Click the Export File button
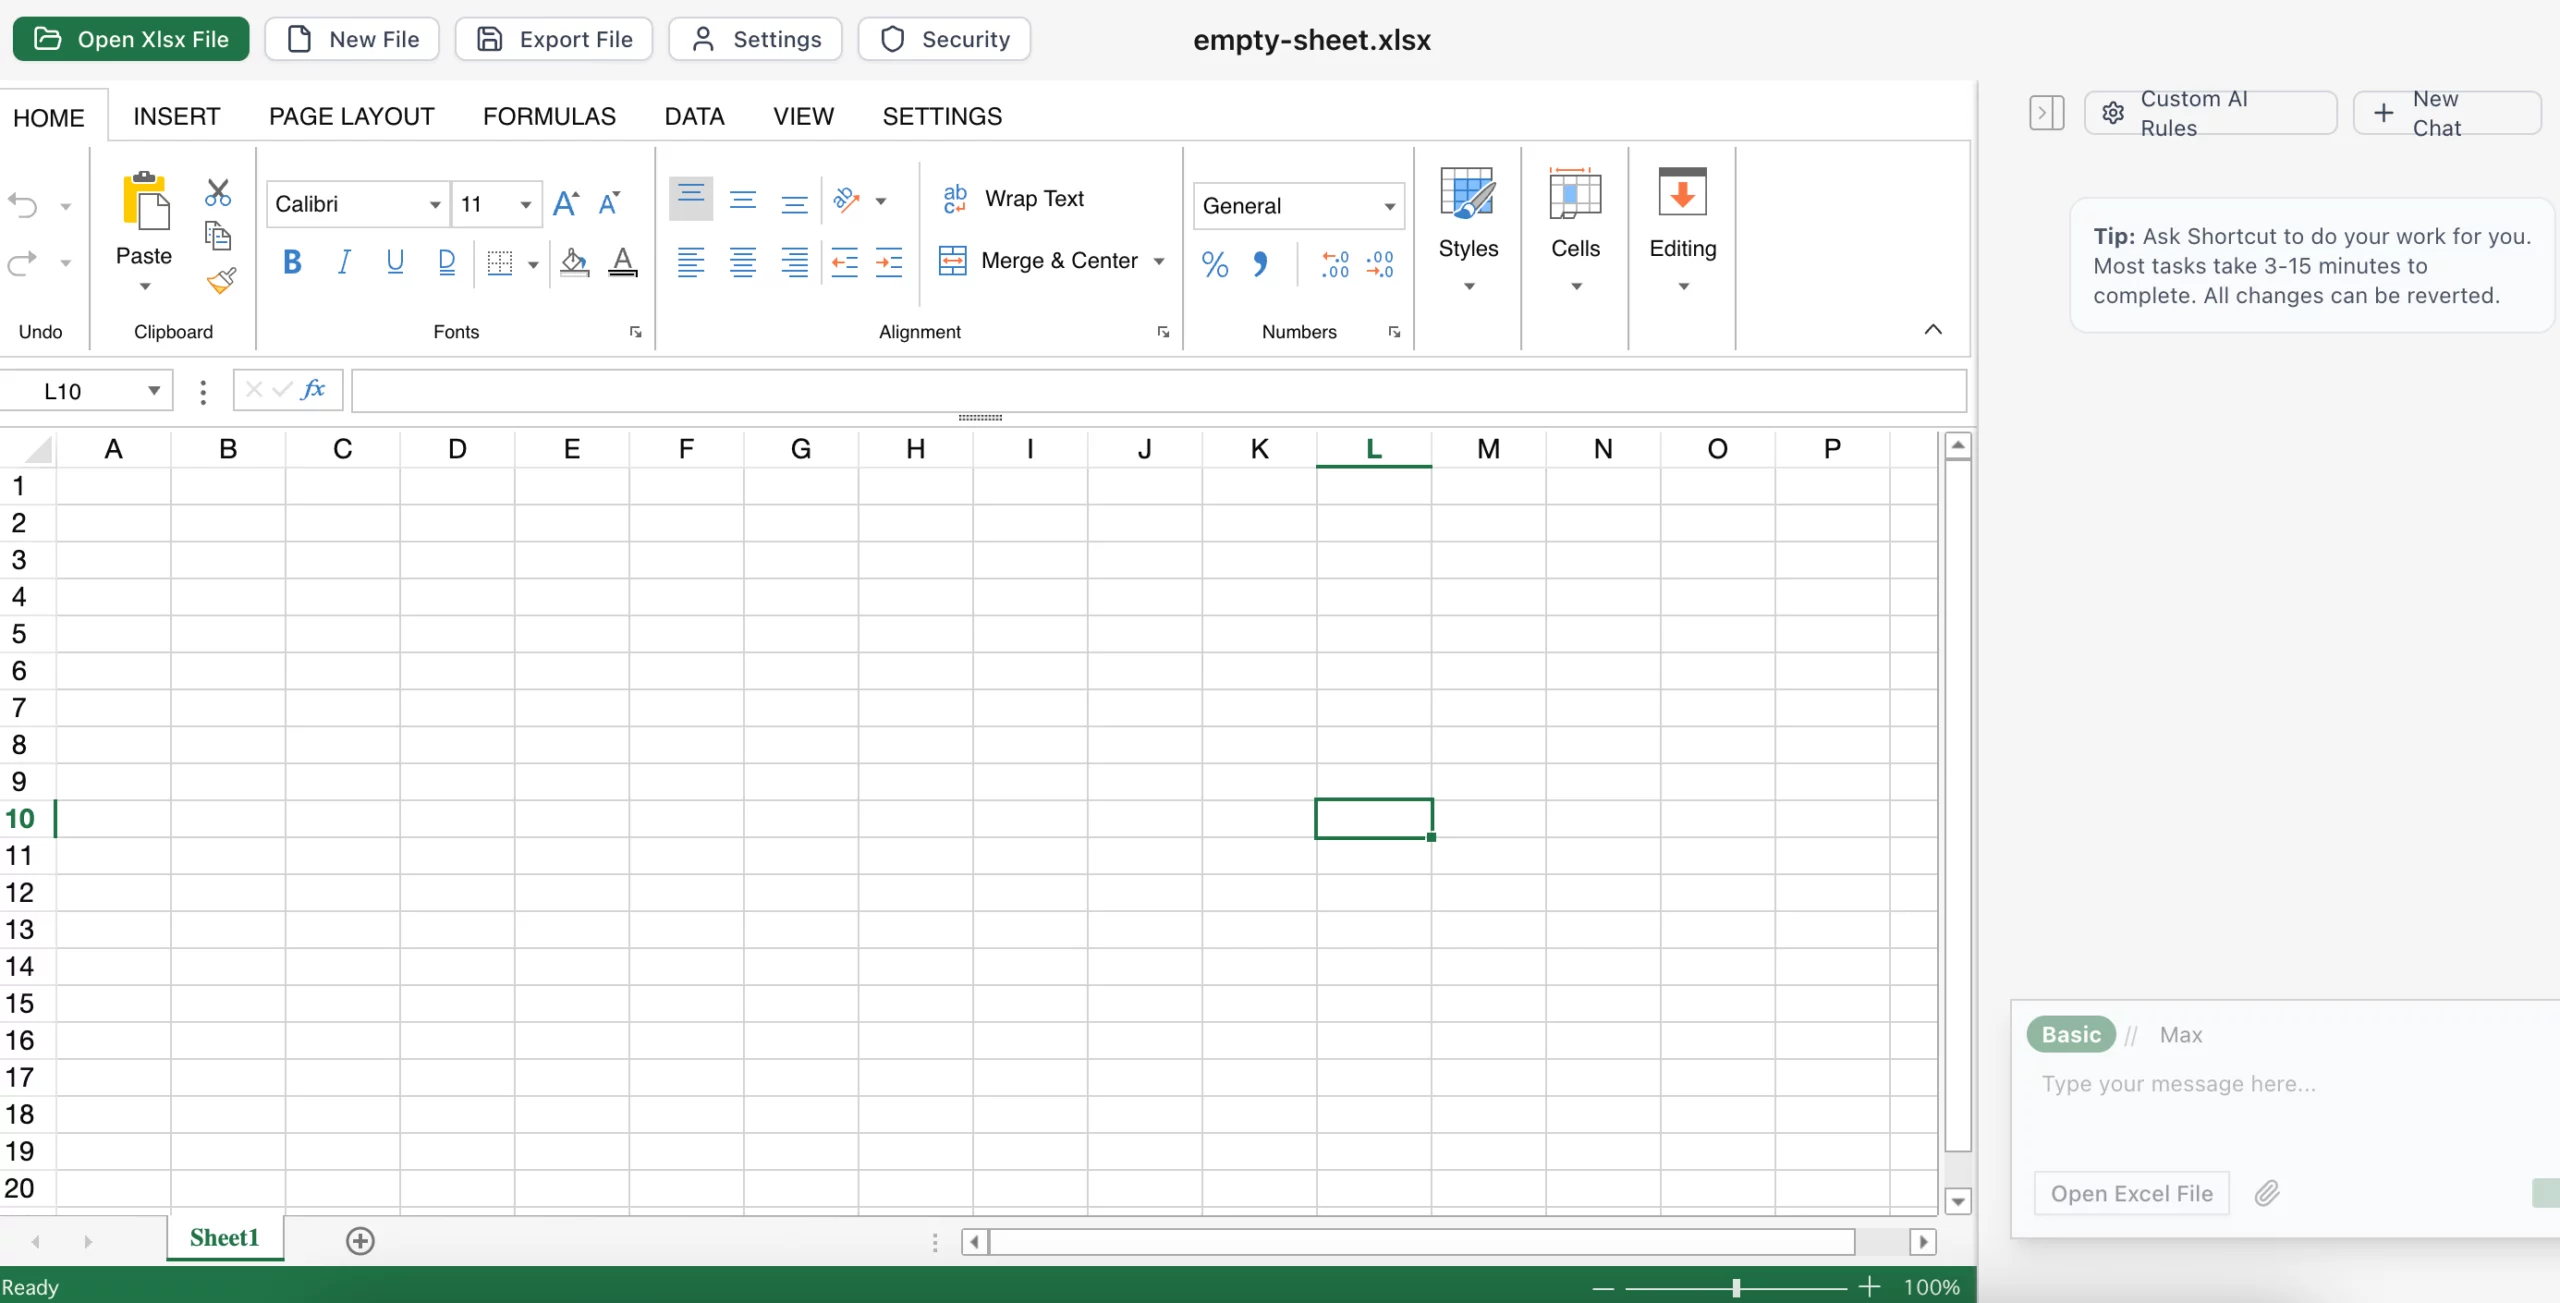Viewport: 2560px width, 1303px height. [x=554, y=39]
